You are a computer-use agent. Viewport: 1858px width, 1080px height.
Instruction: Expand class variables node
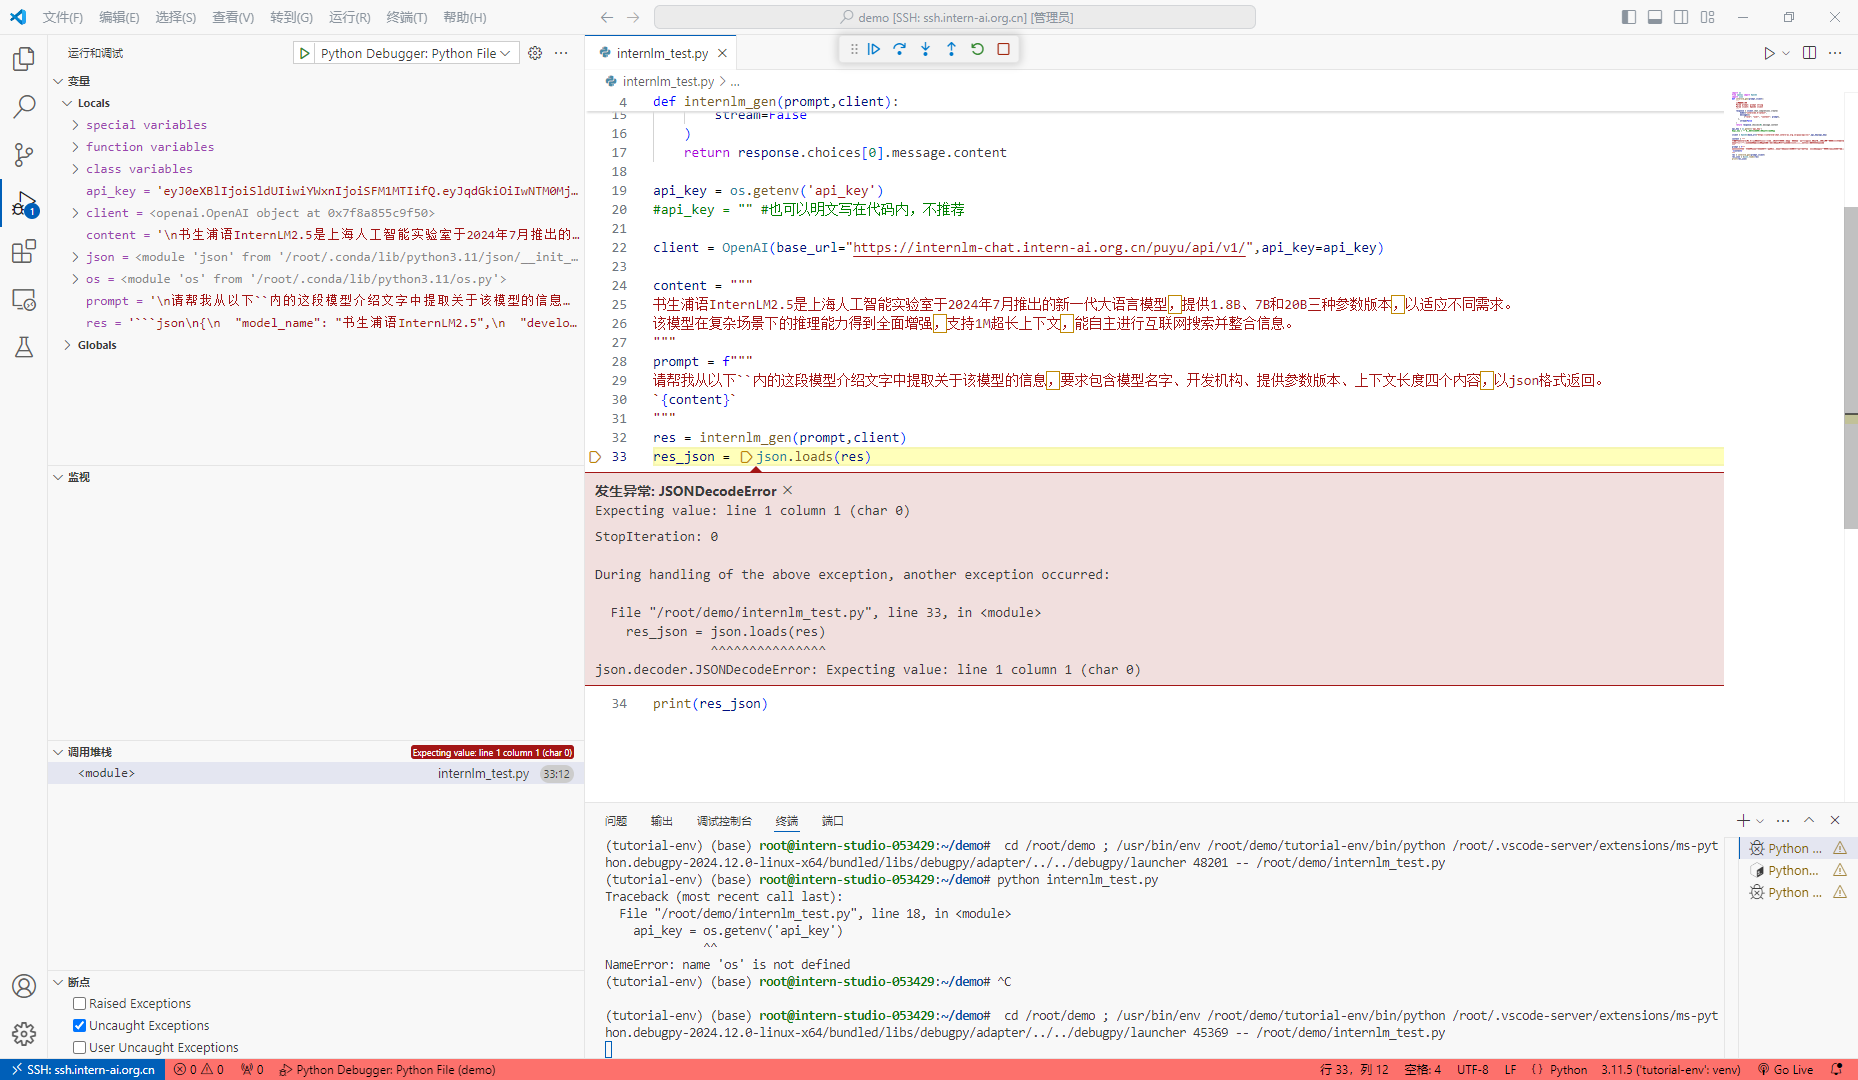[75, 169]
